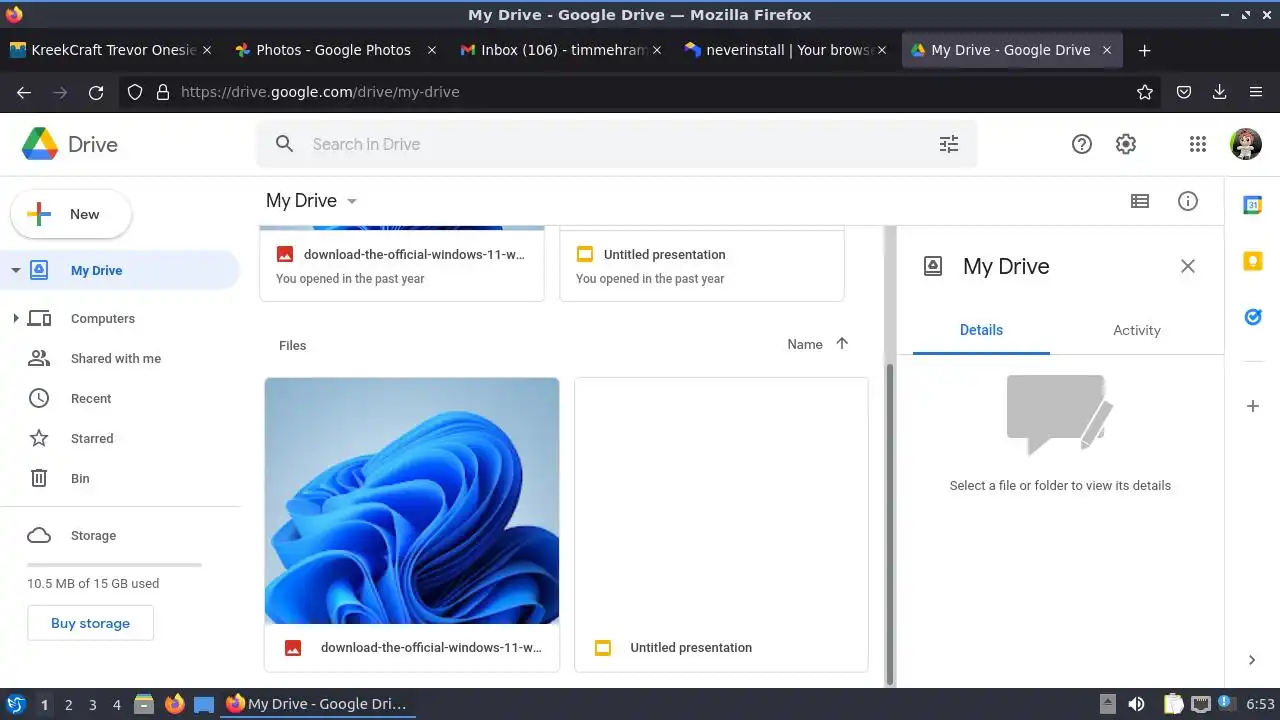Launch Firefox from taskbar launcher

pyautogui.click(x=175, y=704)
